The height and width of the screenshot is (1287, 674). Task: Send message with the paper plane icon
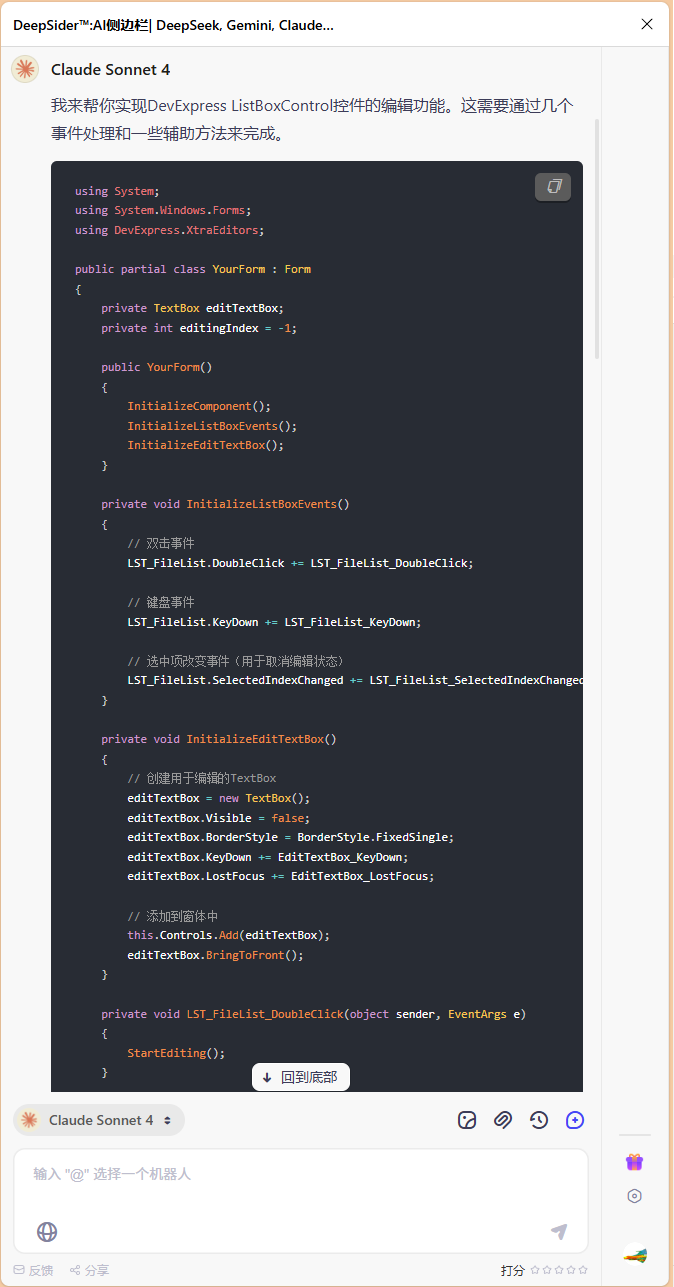pos(559,1232)
